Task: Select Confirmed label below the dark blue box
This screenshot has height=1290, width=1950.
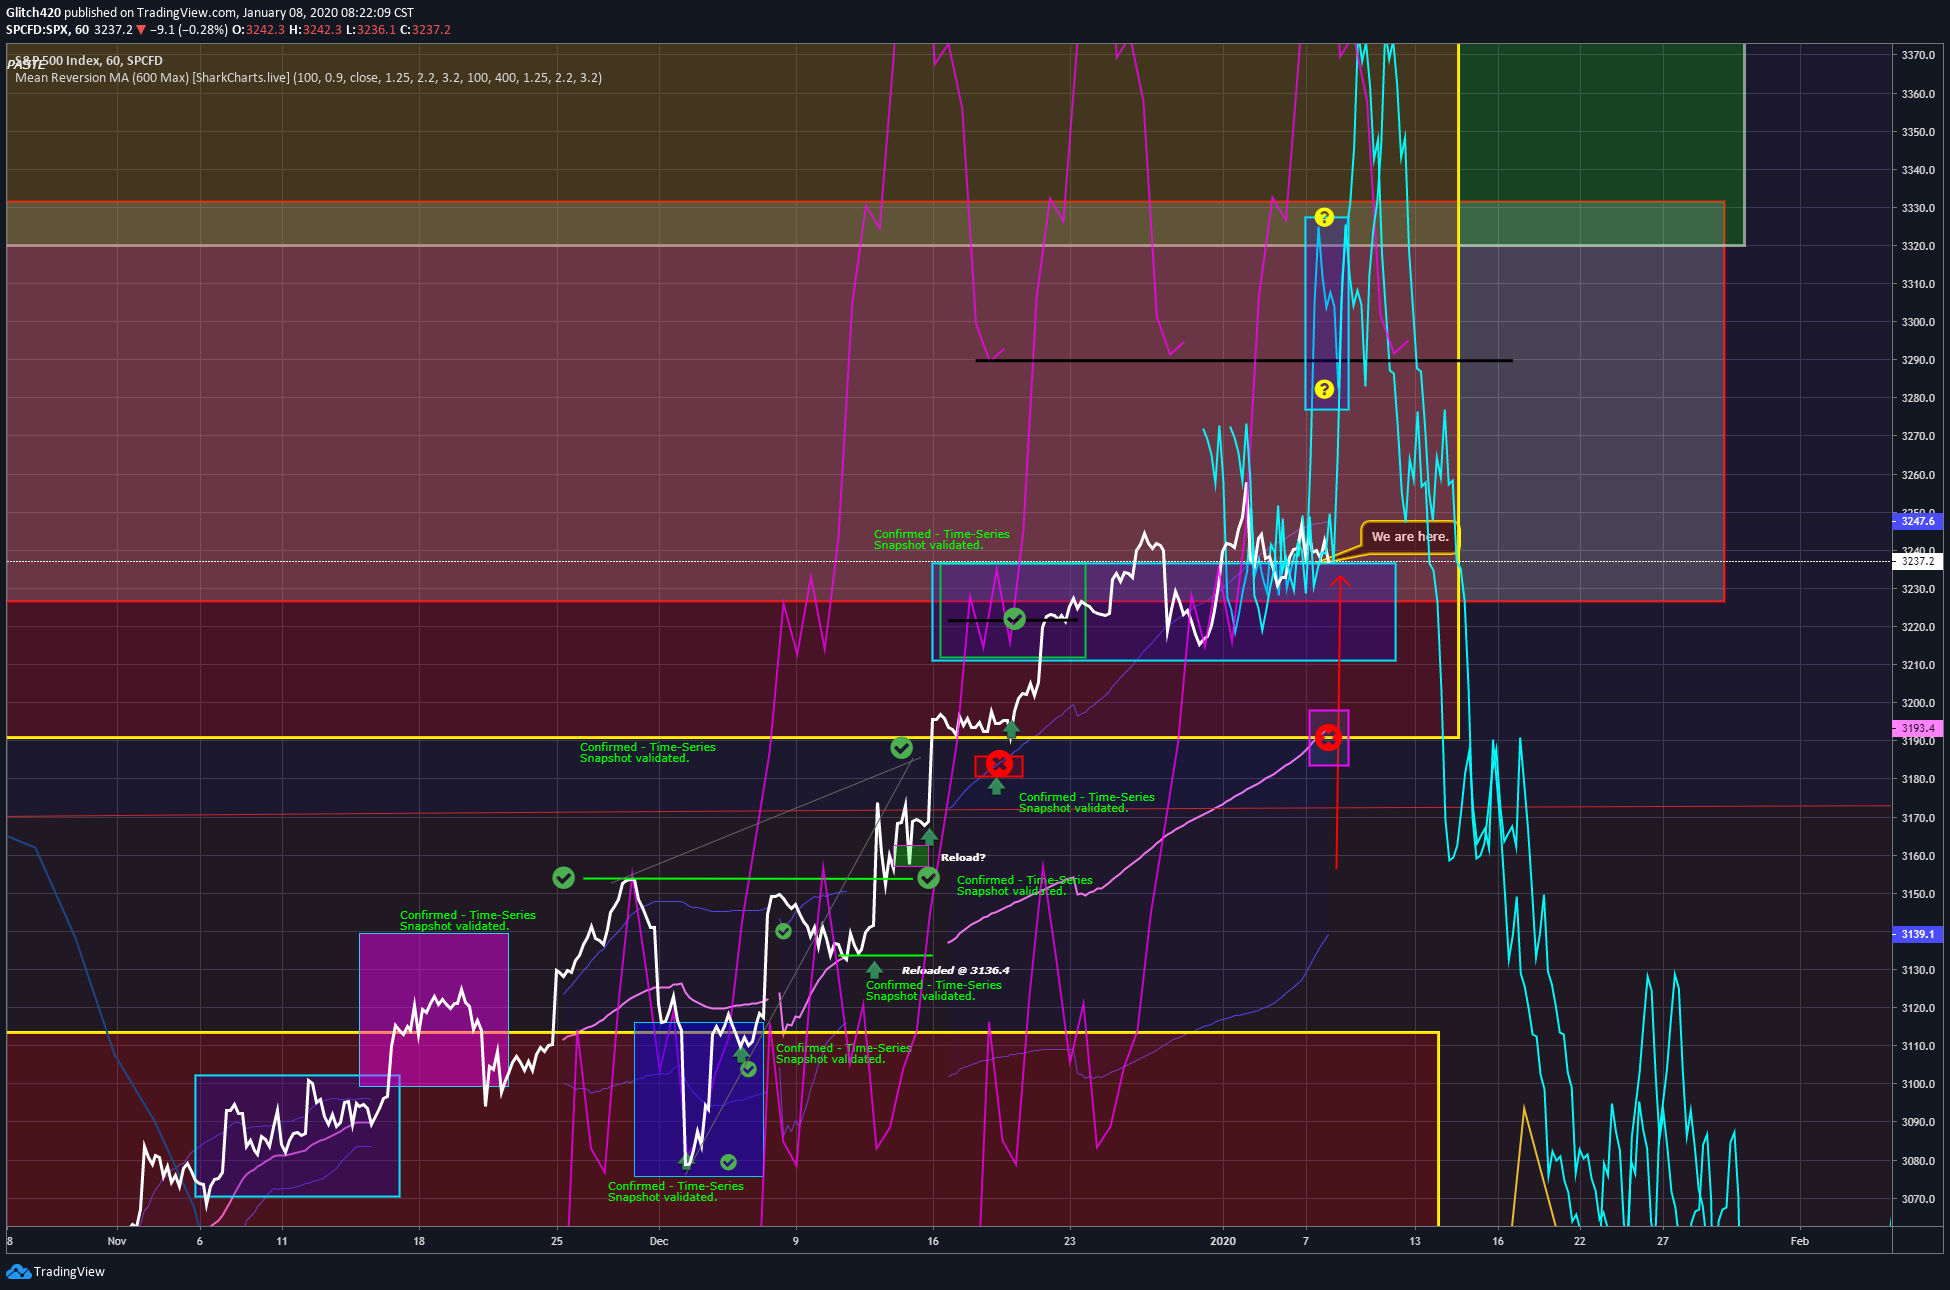Action: (676, 1192)
